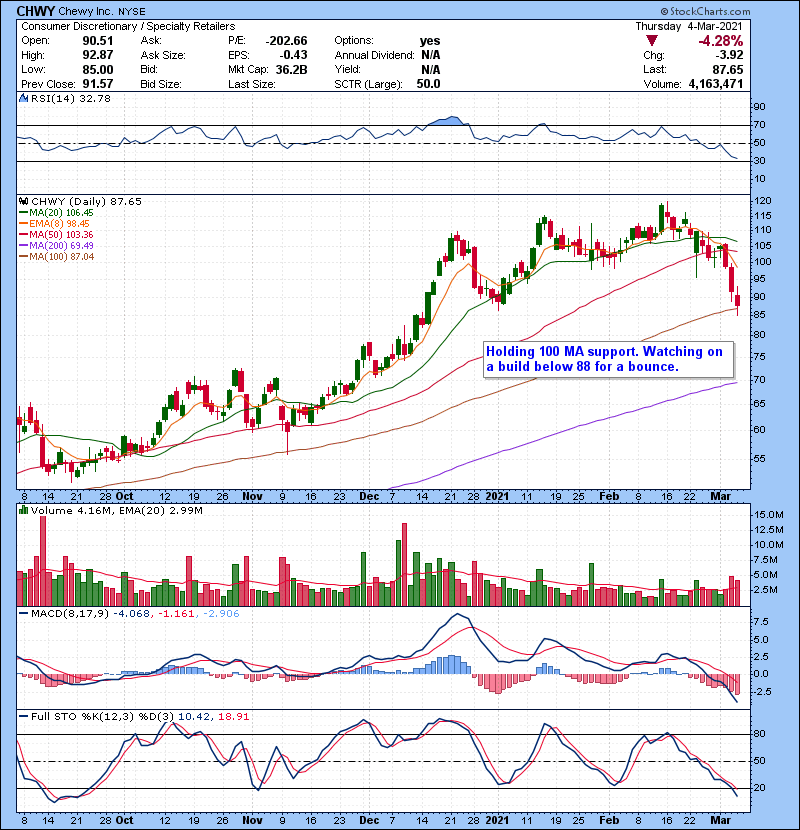Click the RSI panel indicator icon
This screenshot has width=800, height=830.
(23, 98)
